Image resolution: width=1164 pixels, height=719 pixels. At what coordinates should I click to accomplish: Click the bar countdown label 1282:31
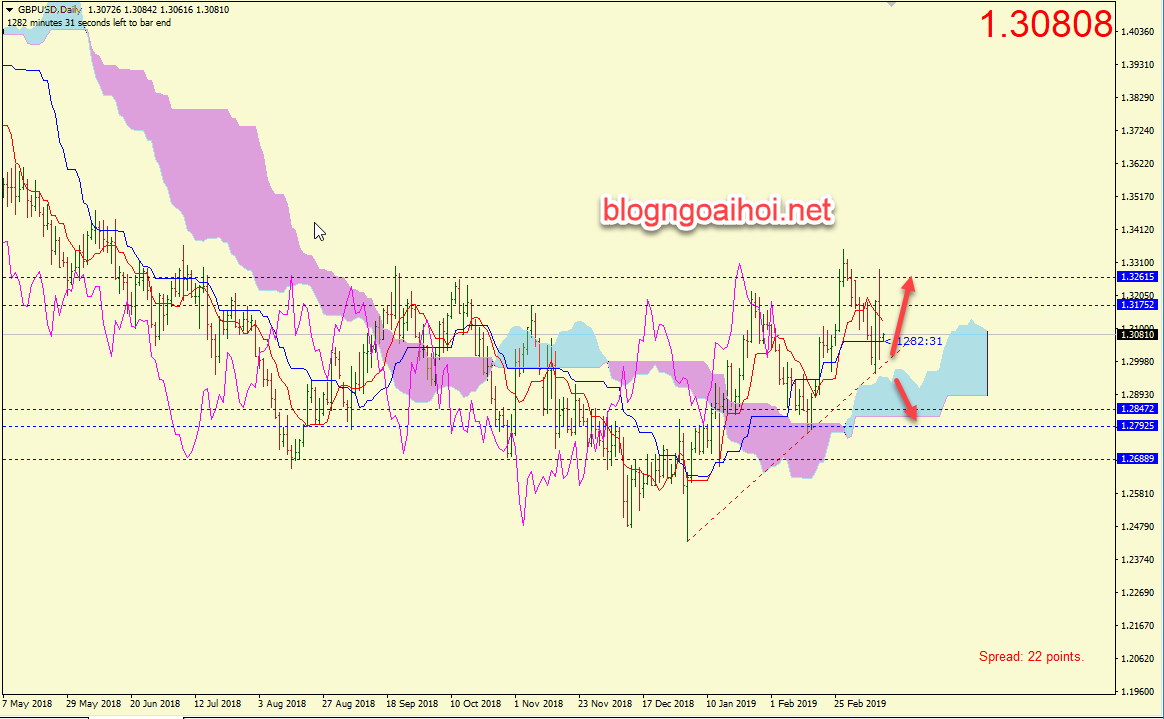pyautogui.click(x=919, y=342)
